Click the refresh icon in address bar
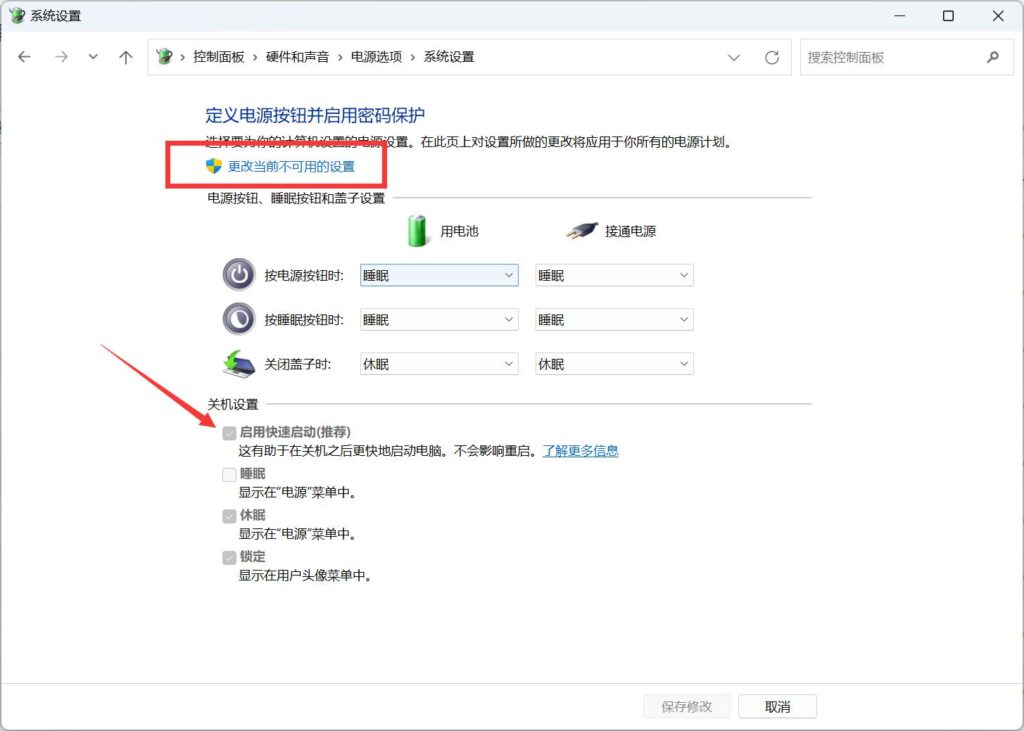The image size is (1024, 731). click(x=771, y=58)
